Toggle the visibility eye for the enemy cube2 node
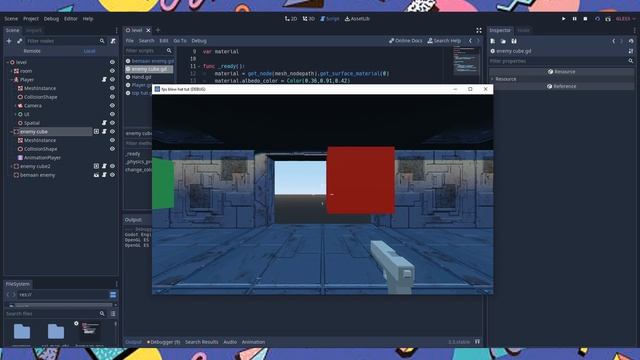 (112, 166)
